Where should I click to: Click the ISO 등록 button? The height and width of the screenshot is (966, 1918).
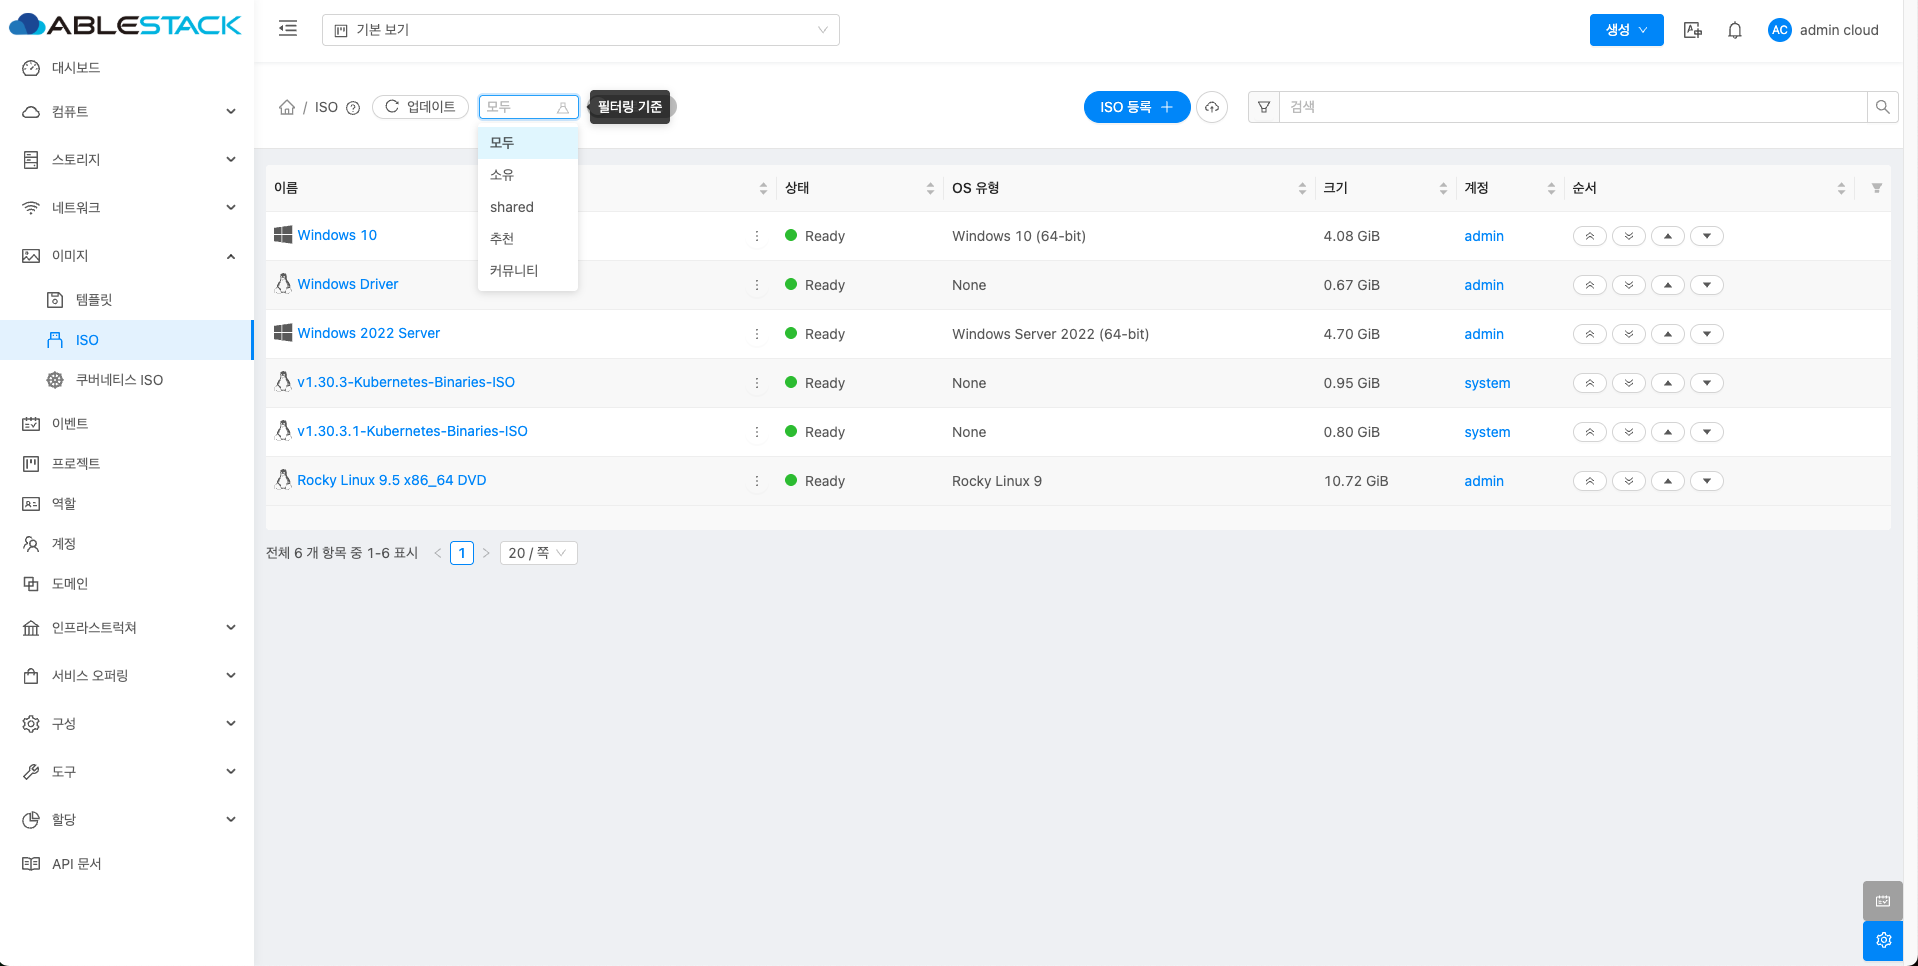click(x=1136, y=107)
